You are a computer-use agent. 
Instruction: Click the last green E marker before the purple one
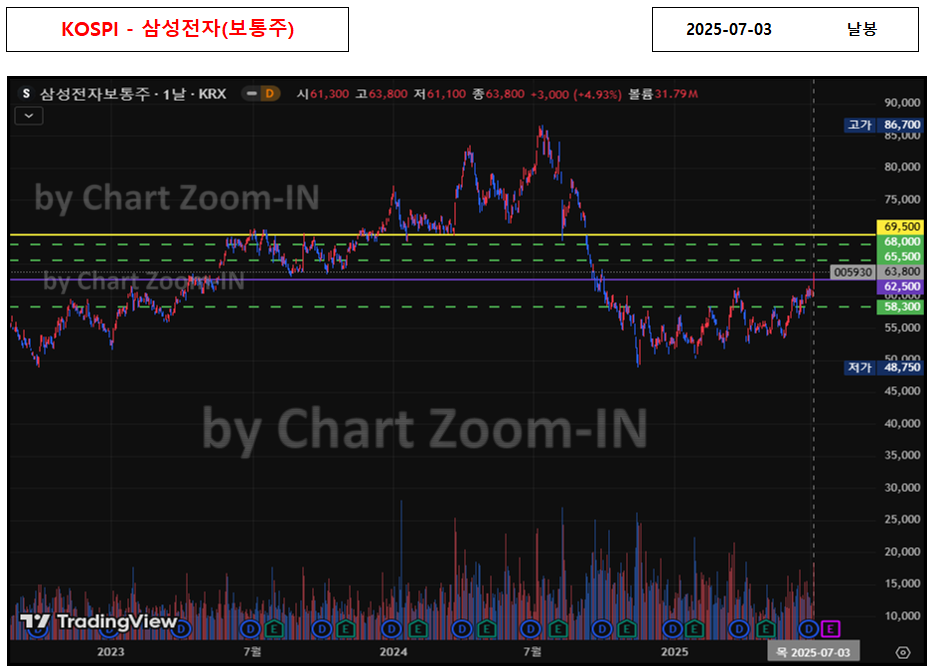coord(765,629)
